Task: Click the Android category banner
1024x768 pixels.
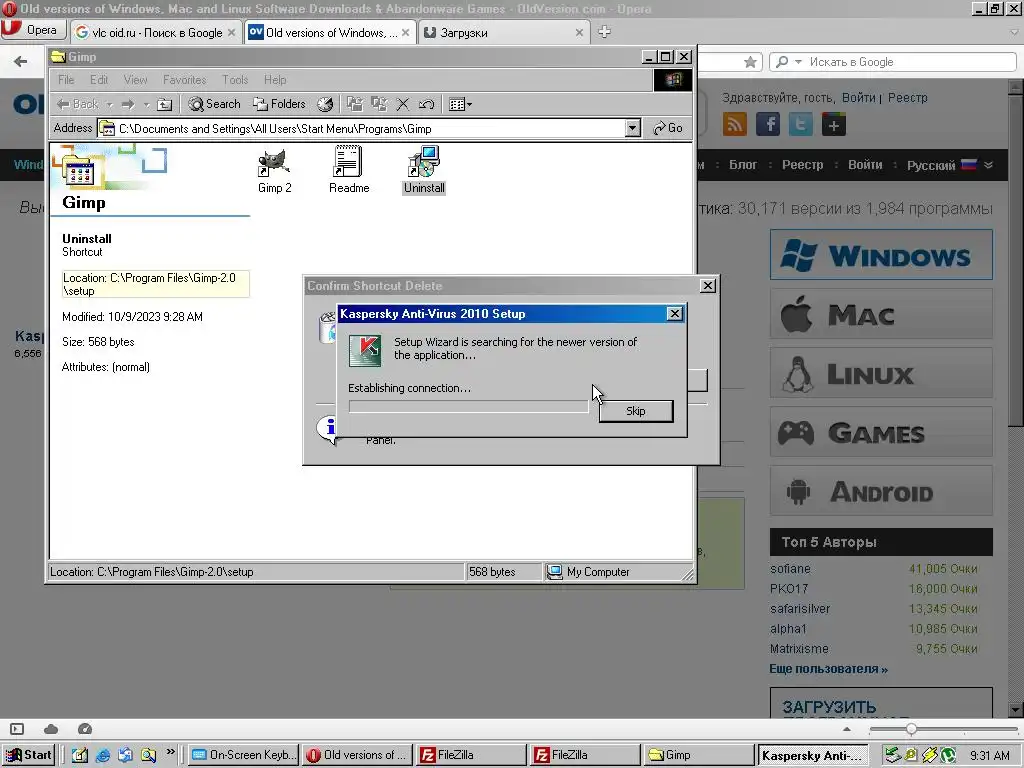Action: coord(881,491)
